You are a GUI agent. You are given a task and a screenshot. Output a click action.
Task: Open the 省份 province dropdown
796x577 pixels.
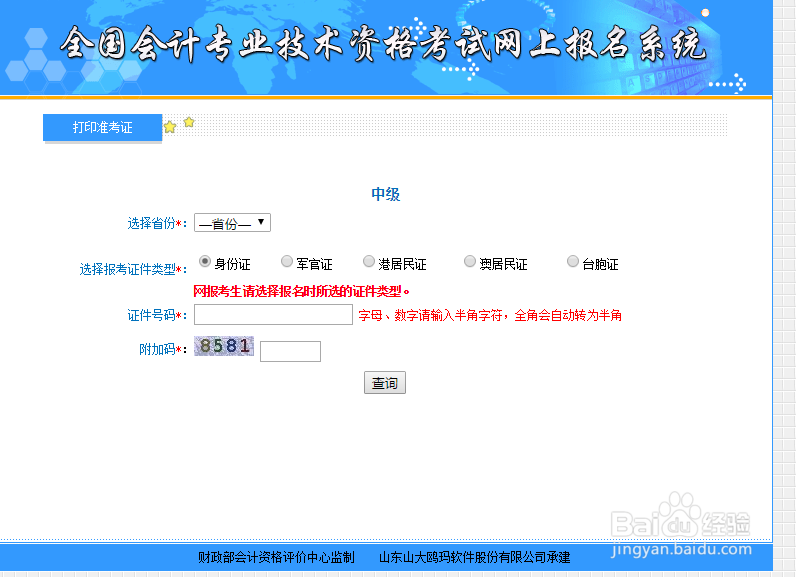click(x=232, y=223)
